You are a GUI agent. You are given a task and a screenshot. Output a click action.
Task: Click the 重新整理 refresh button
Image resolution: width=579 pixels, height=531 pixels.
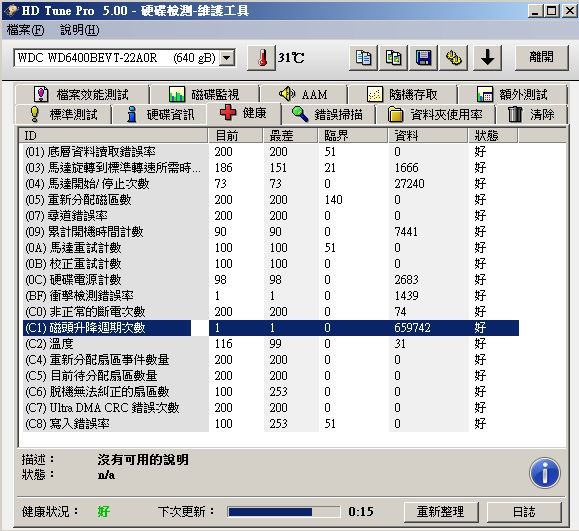point(441,512)
